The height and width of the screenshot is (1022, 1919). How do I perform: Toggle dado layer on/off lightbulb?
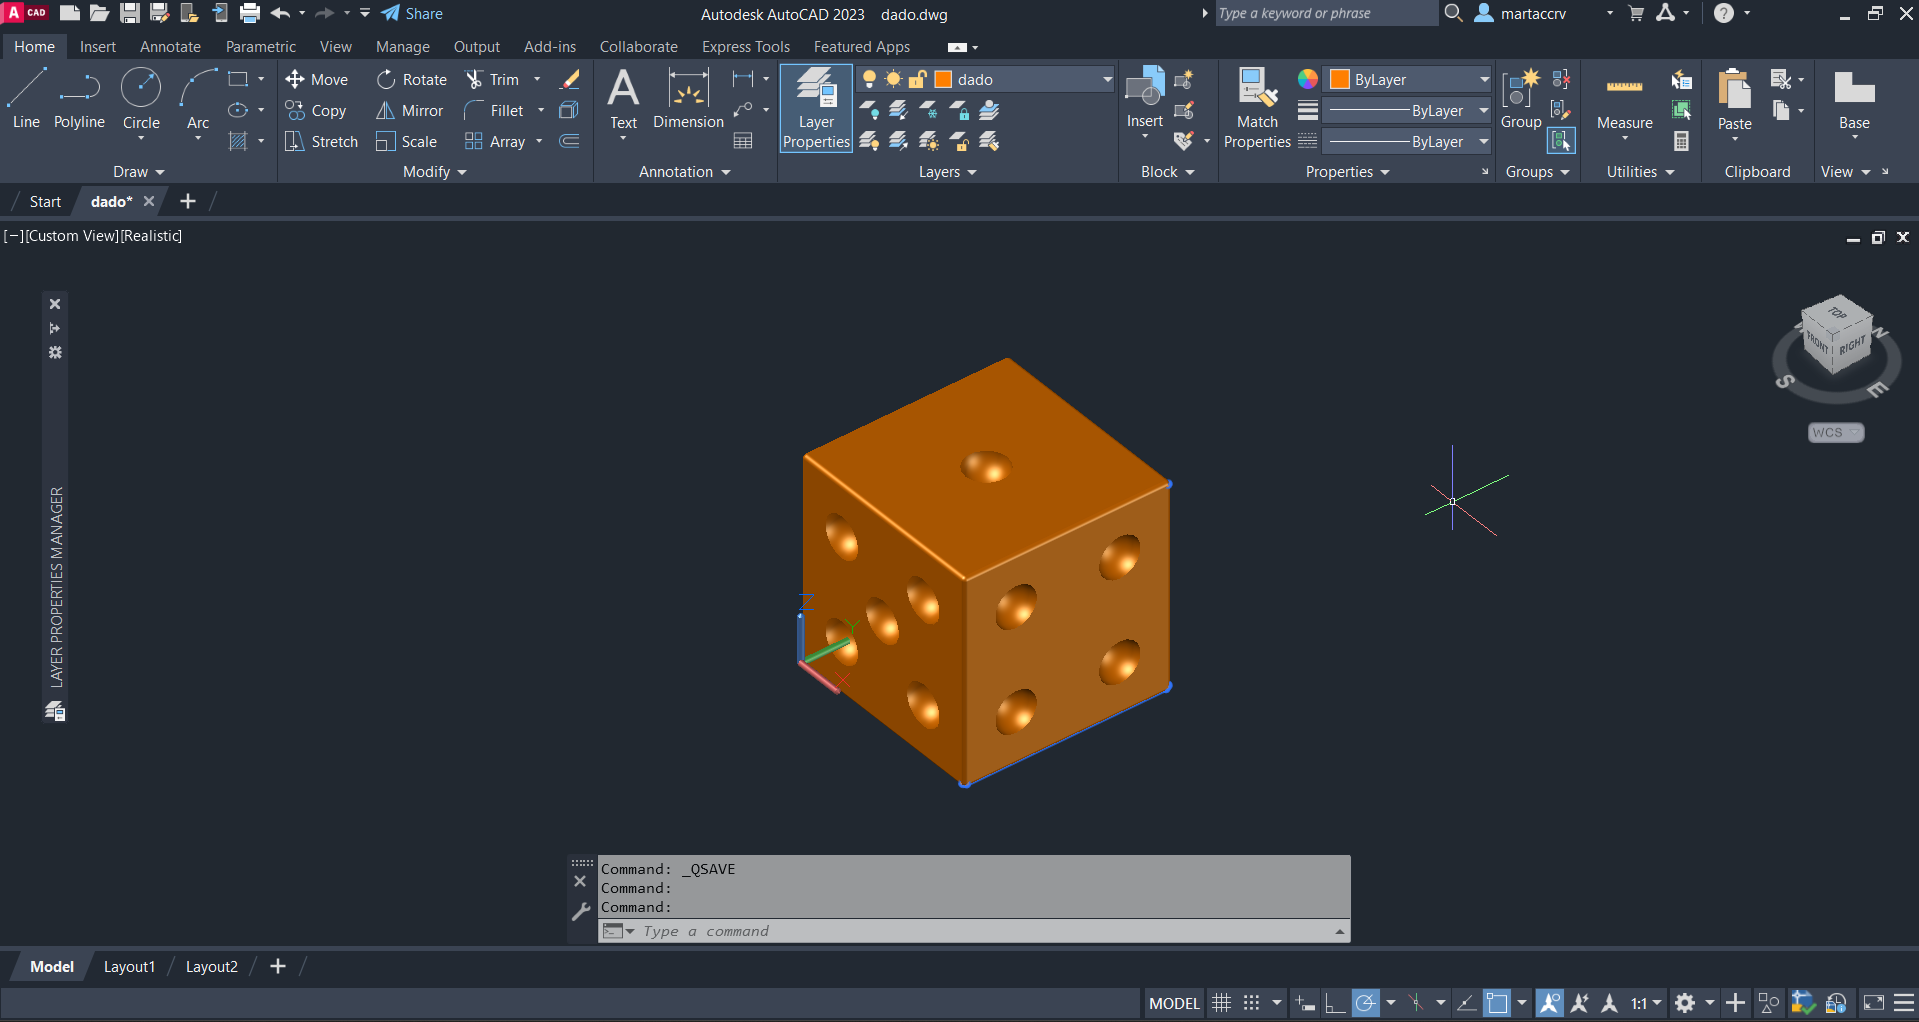(x=869, y=79)
